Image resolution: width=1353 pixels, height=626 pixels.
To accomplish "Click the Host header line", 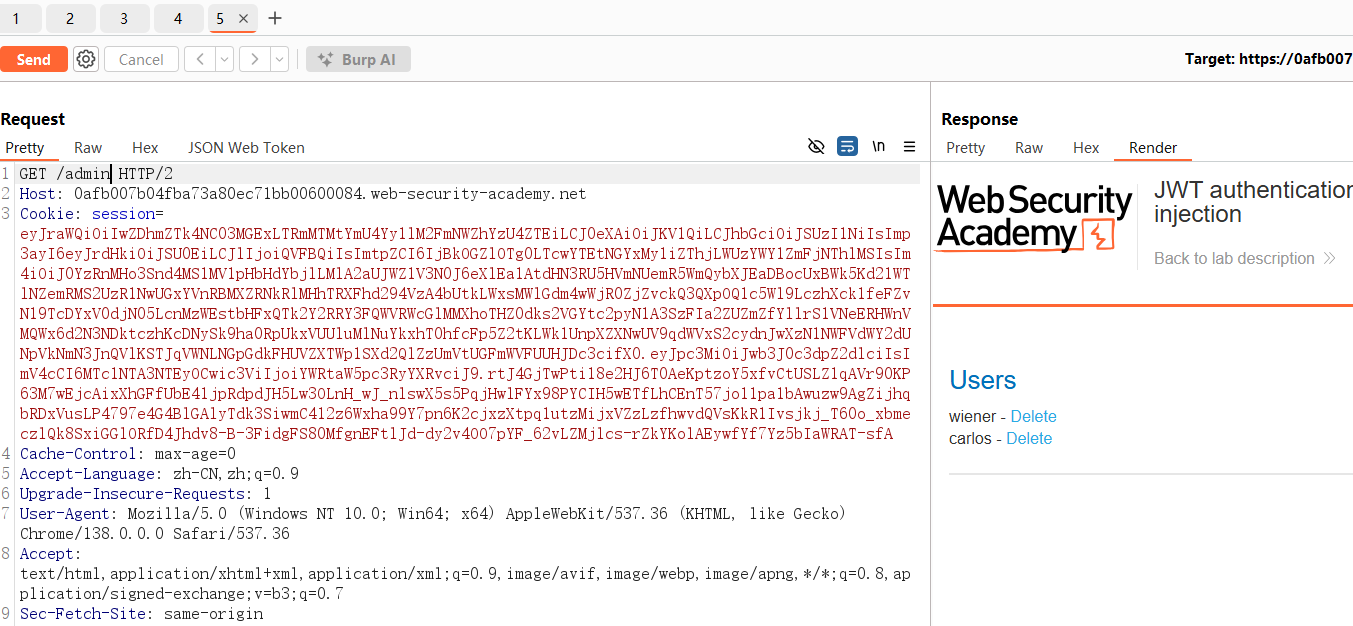I will point(303,194).
